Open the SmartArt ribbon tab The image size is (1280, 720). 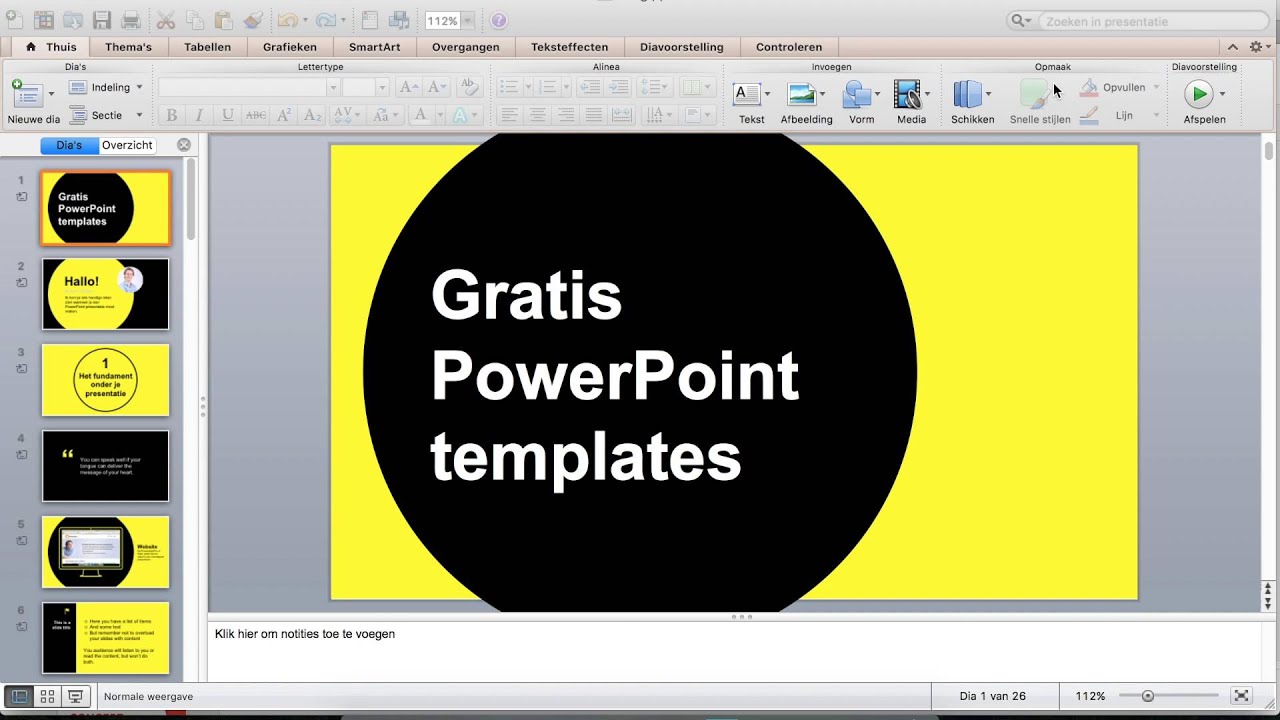(x=374, y=47)
